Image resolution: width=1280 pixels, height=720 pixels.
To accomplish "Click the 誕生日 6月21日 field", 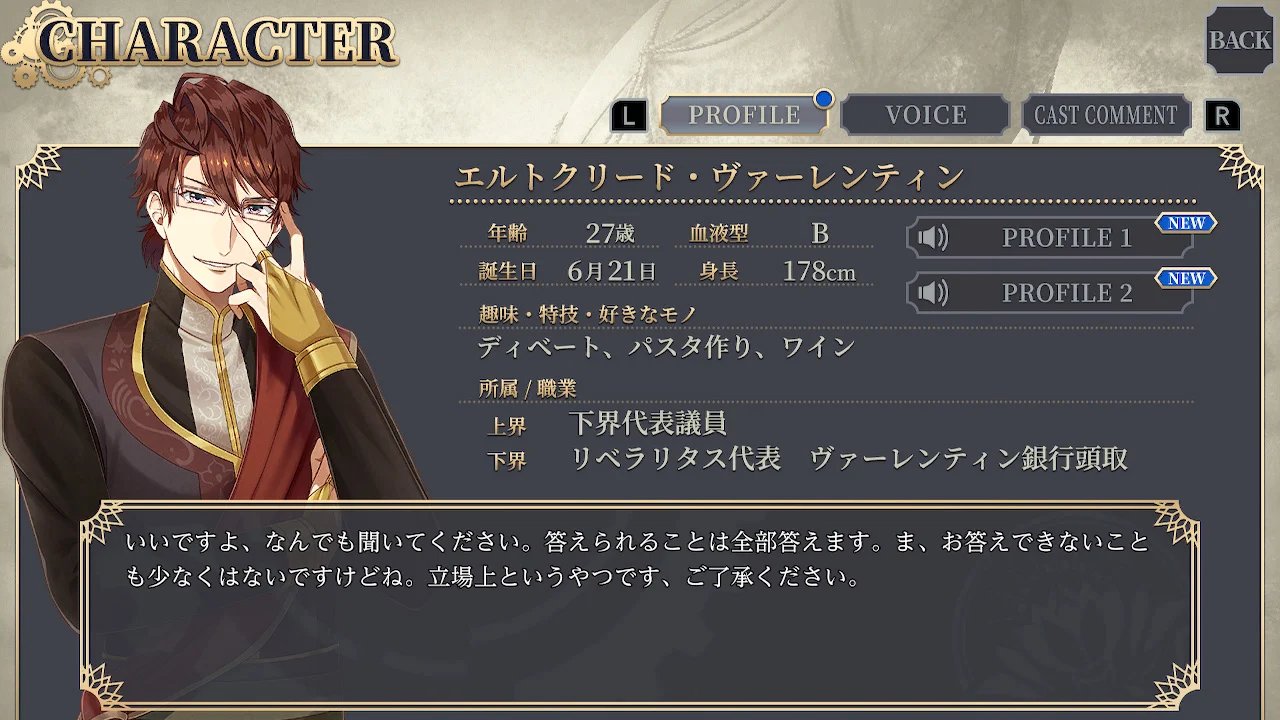I will tap(568, 271).
